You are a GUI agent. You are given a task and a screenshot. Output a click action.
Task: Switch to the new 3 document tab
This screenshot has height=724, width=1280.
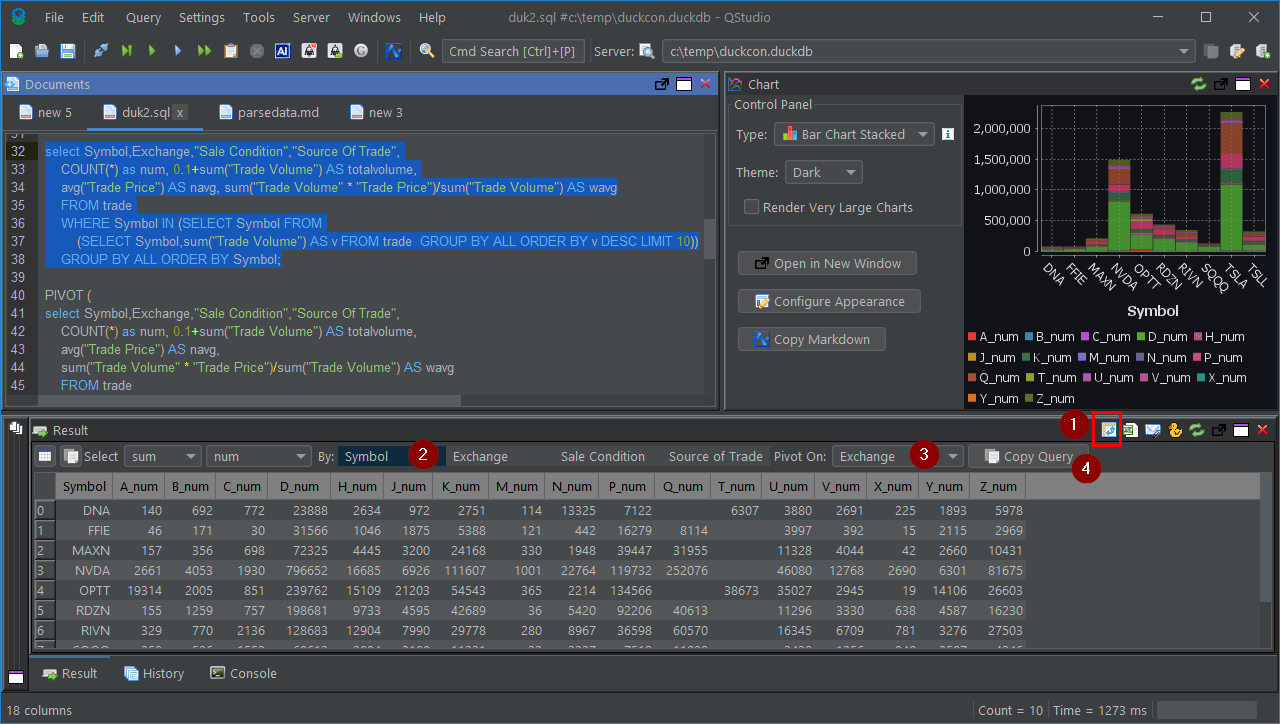pyautogui.click(x=375, y=112)
